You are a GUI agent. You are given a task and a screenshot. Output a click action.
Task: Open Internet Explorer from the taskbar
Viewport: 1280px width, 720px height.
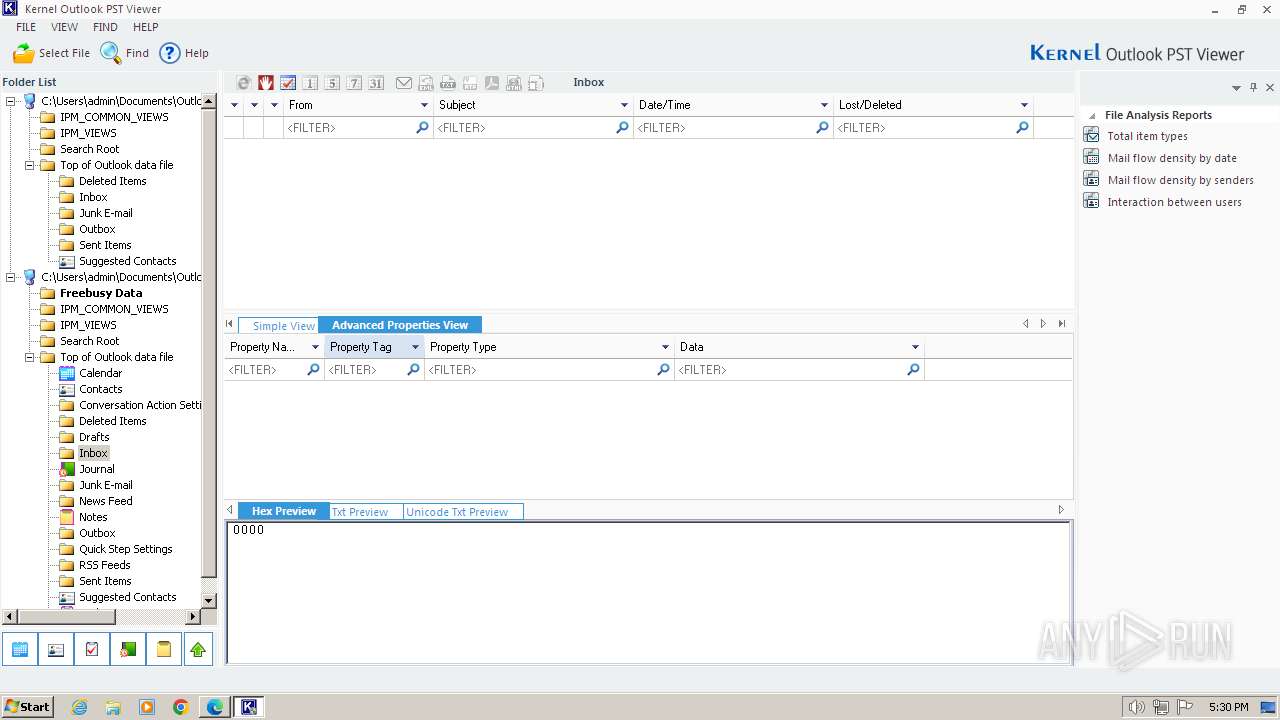pos(79,707)
